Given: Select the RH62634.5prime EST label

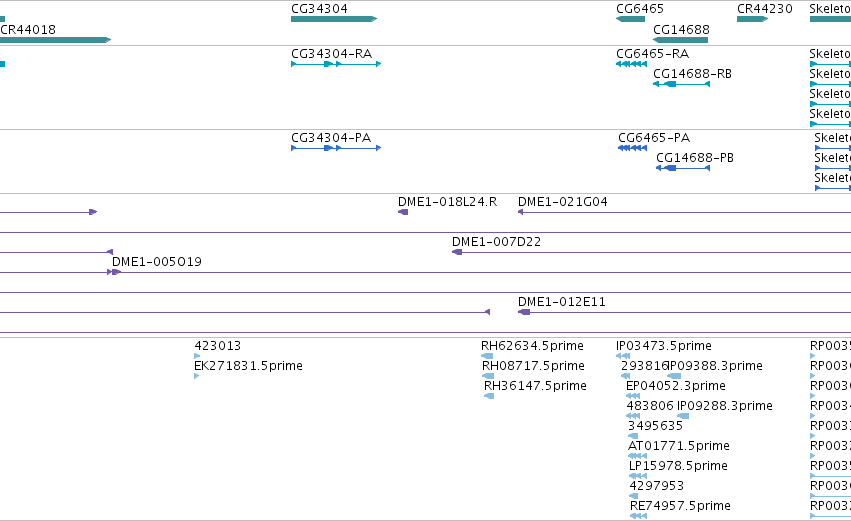Looking at the screenshot, I should [532, 346].
